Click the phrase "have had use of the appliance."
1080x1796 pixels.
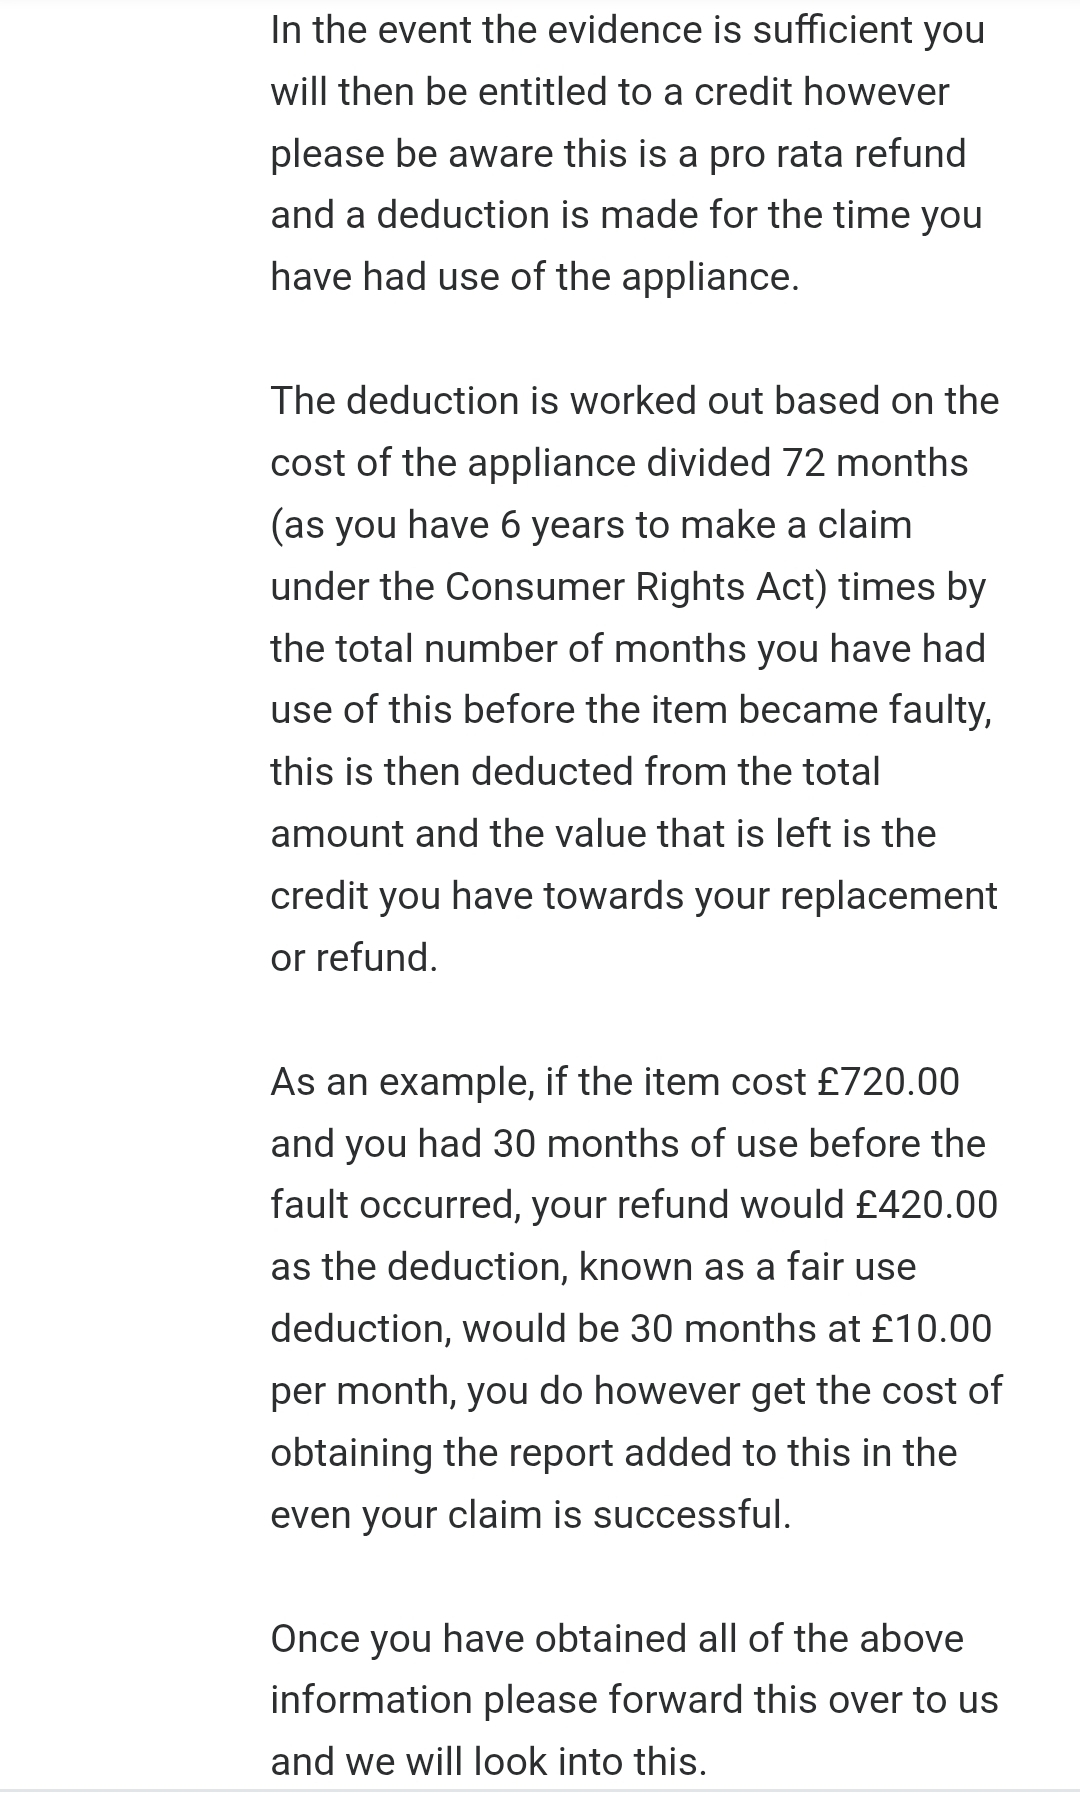pyautogui.click(x=535, y=277)
